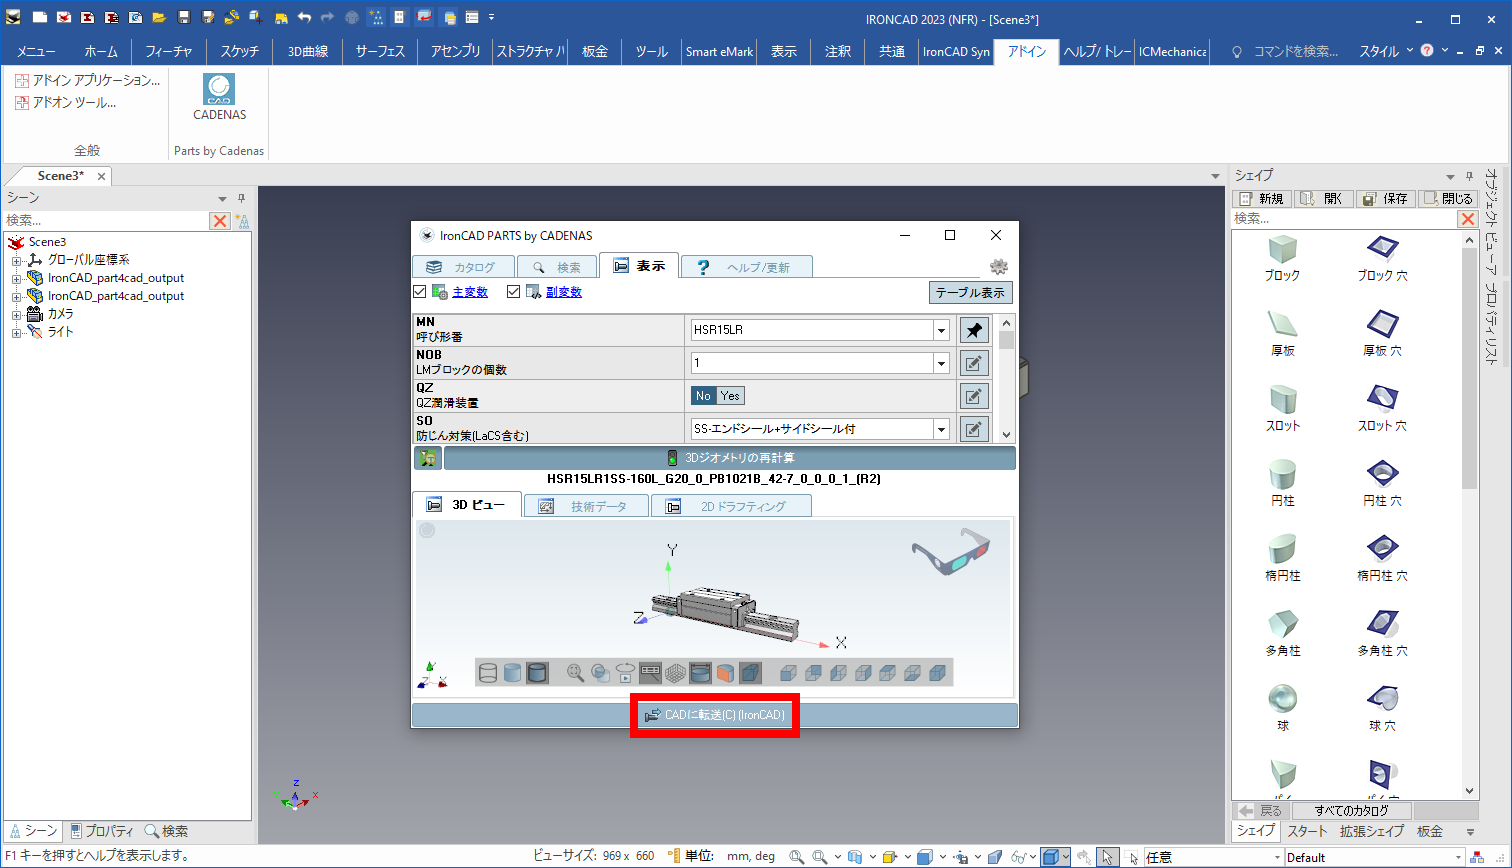
Task: Open the NOB block count dropdown
Action: click(x=941, y=363)
